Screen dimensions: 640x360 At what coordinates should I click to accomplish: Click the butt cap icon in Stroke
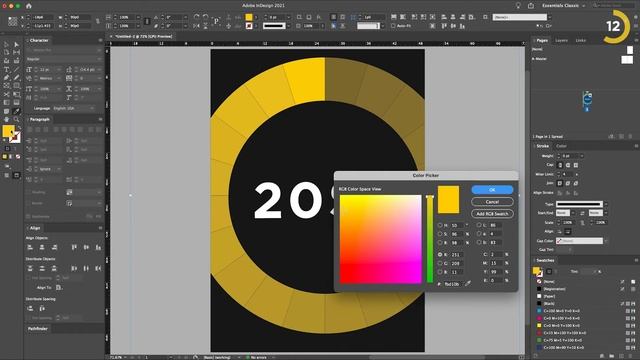[560, 165]
